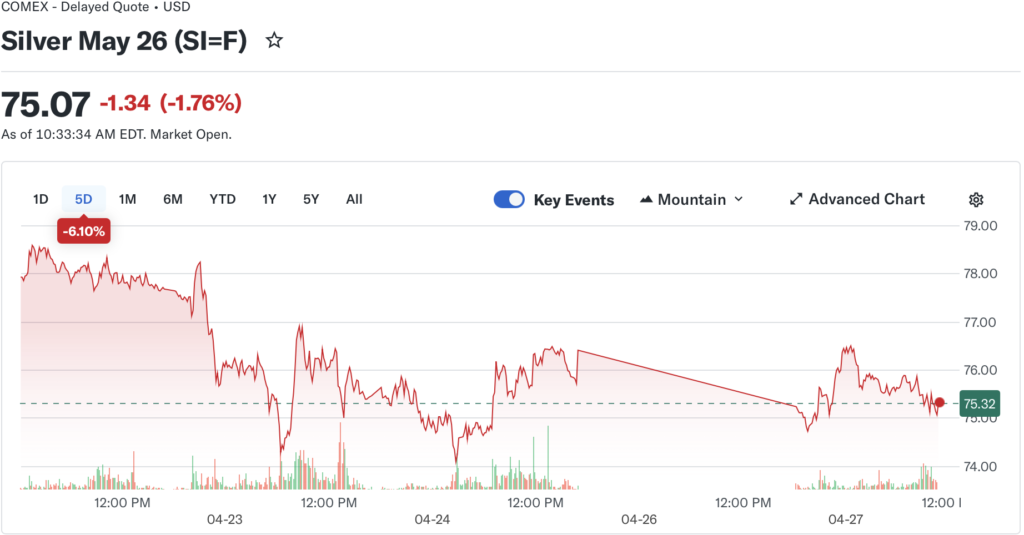This screenshot has height=535, width=1024.
Task: Select the 1Y range tab
Action: [x=269, y=199]
